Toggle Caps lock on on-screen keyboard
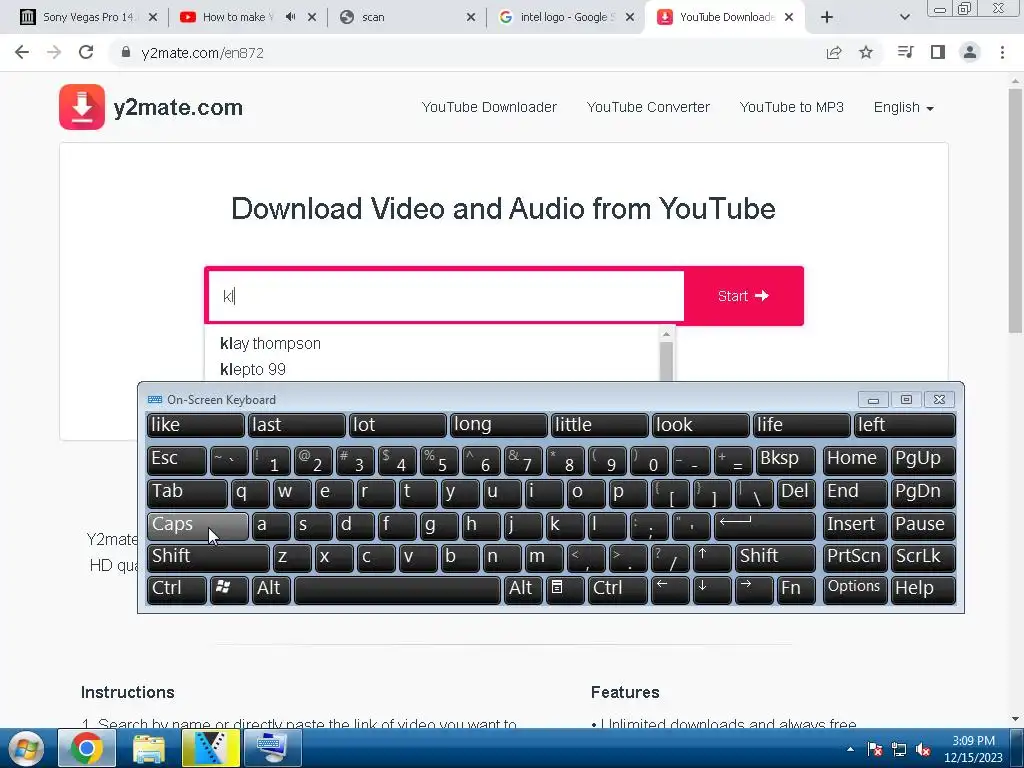The image size is (1024, 768). point(198,525)
